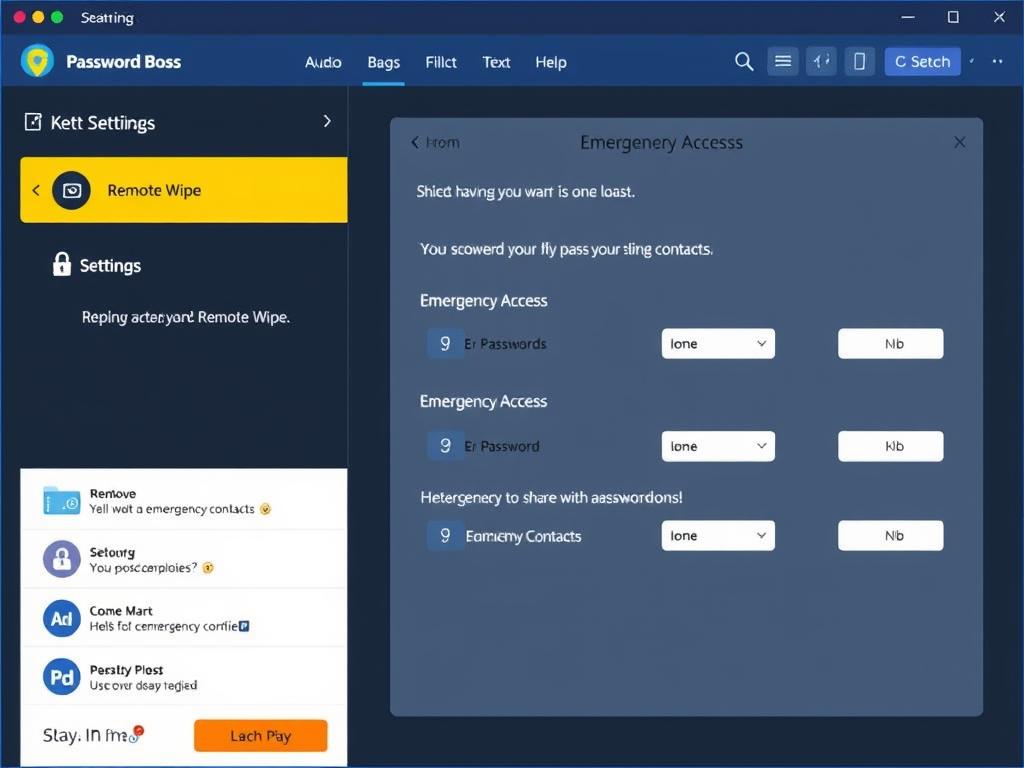Click the Nb button for Er Password
The image size is (1024, 768).
click(x=891, y=446)
